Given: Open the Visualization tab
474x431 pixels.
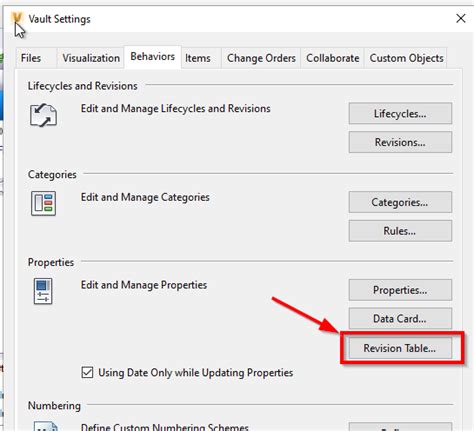Looking at the screenshot, I should click(91, 58).
